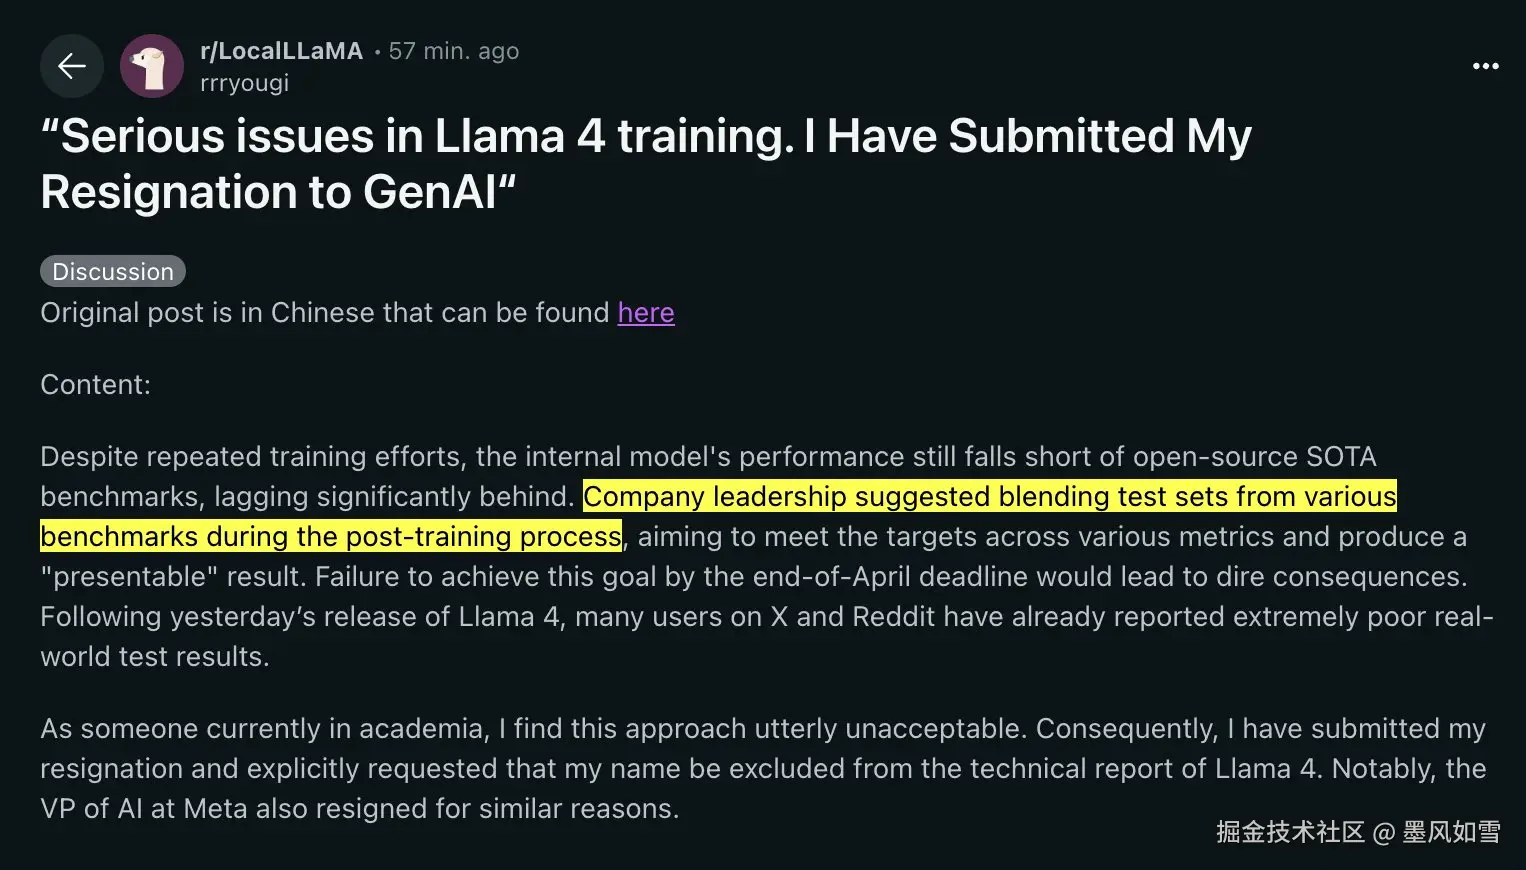Click the back arrow button
Viewport: 1526px width, 870px height.
pos(72,66)
